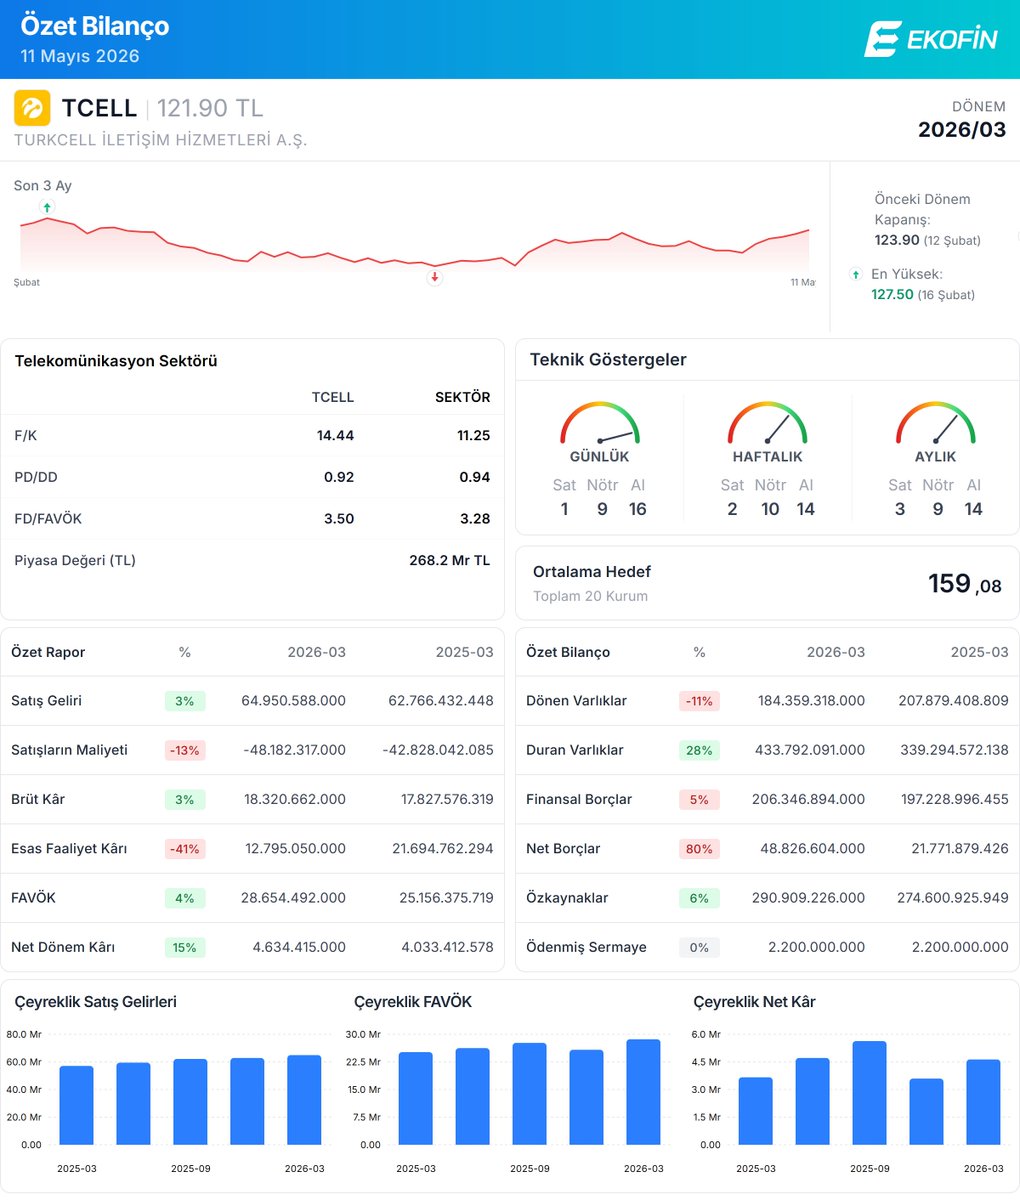Click the Satış Geliri 3% badge
Viewport: 1020px width, 1200px height.
pos(185,701)
